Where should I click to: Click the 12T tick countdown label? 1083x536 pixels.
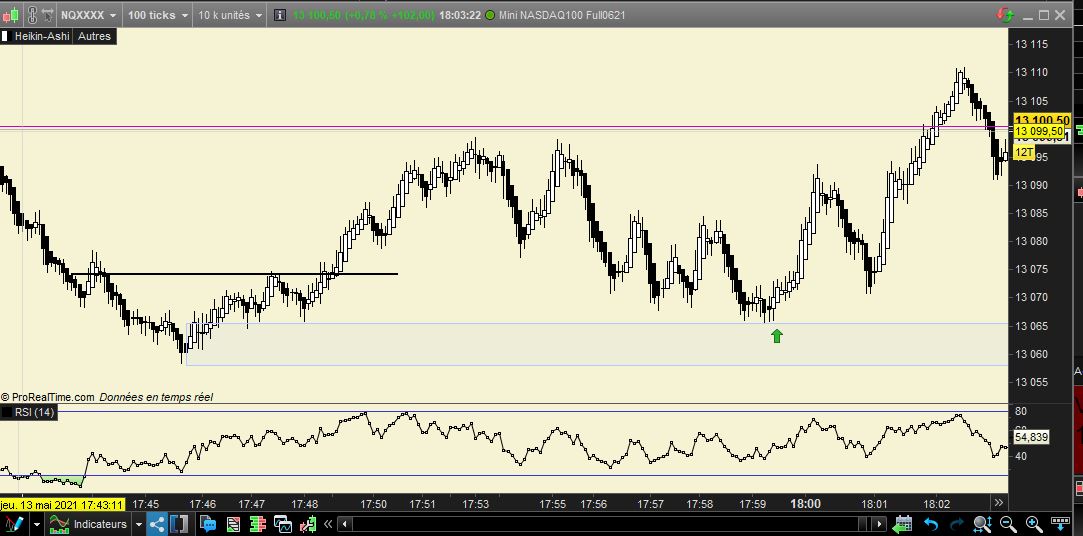click(x=1024, y=153)
